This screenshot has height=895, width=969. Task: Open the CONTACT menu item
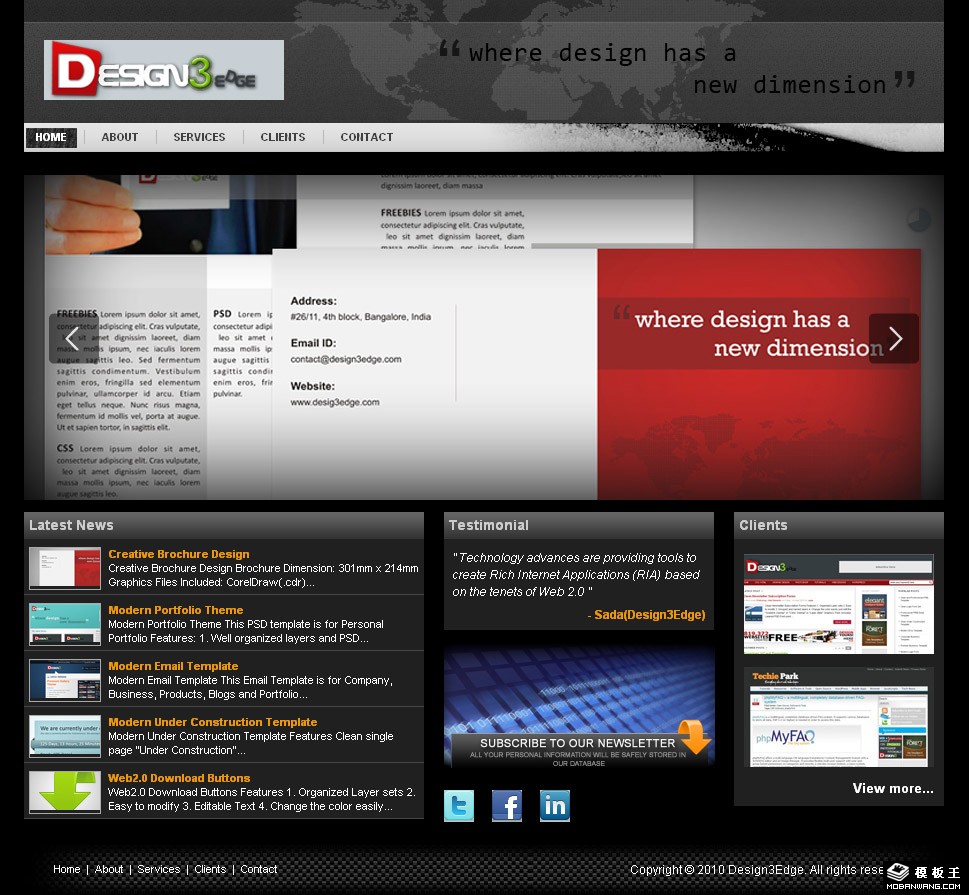[366, 137]
